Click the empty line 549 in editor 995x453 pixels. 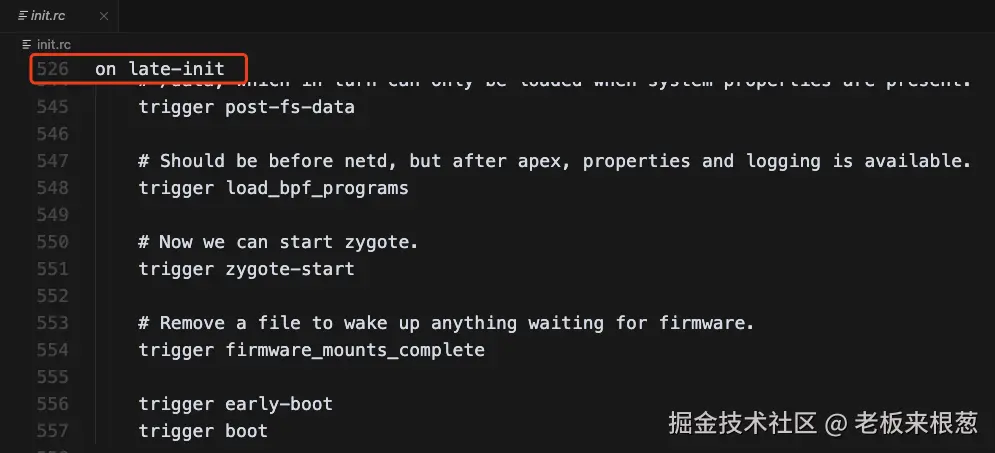400,215
